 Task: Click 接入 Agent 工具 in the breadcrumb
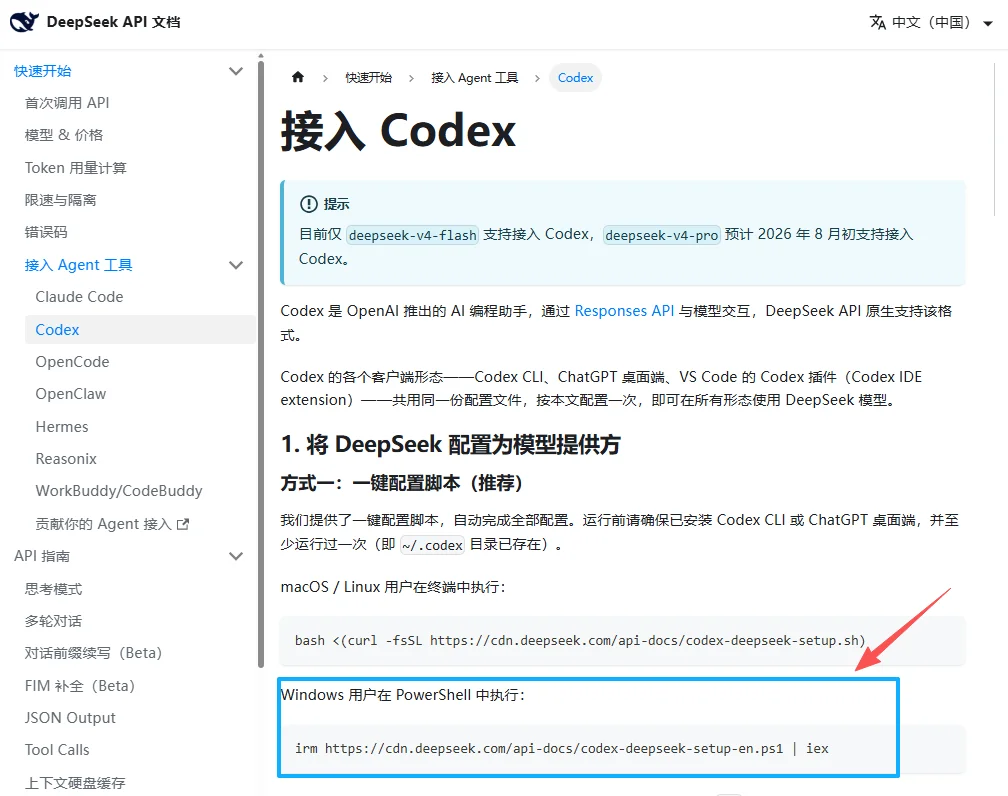pyautogui.click(x=474, y=78)
